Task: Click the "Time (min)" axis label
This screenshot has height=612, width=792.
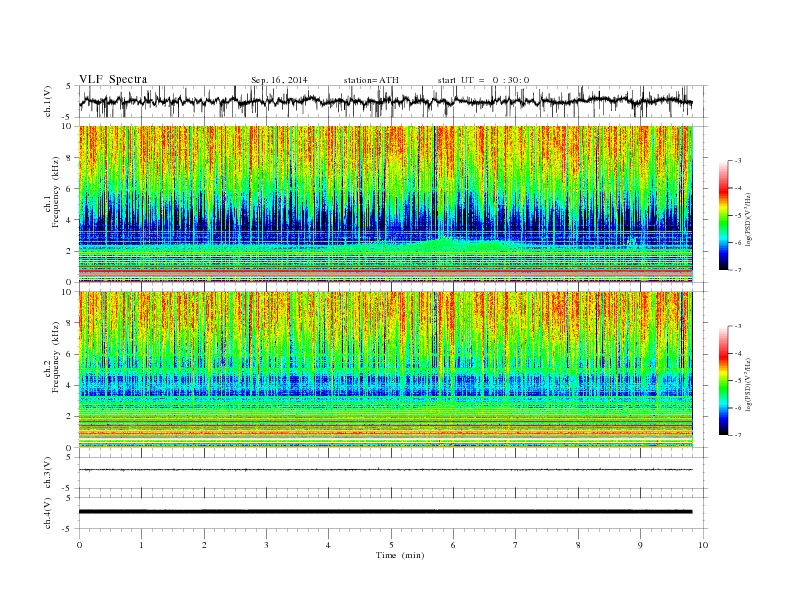Action: point(400,555)
